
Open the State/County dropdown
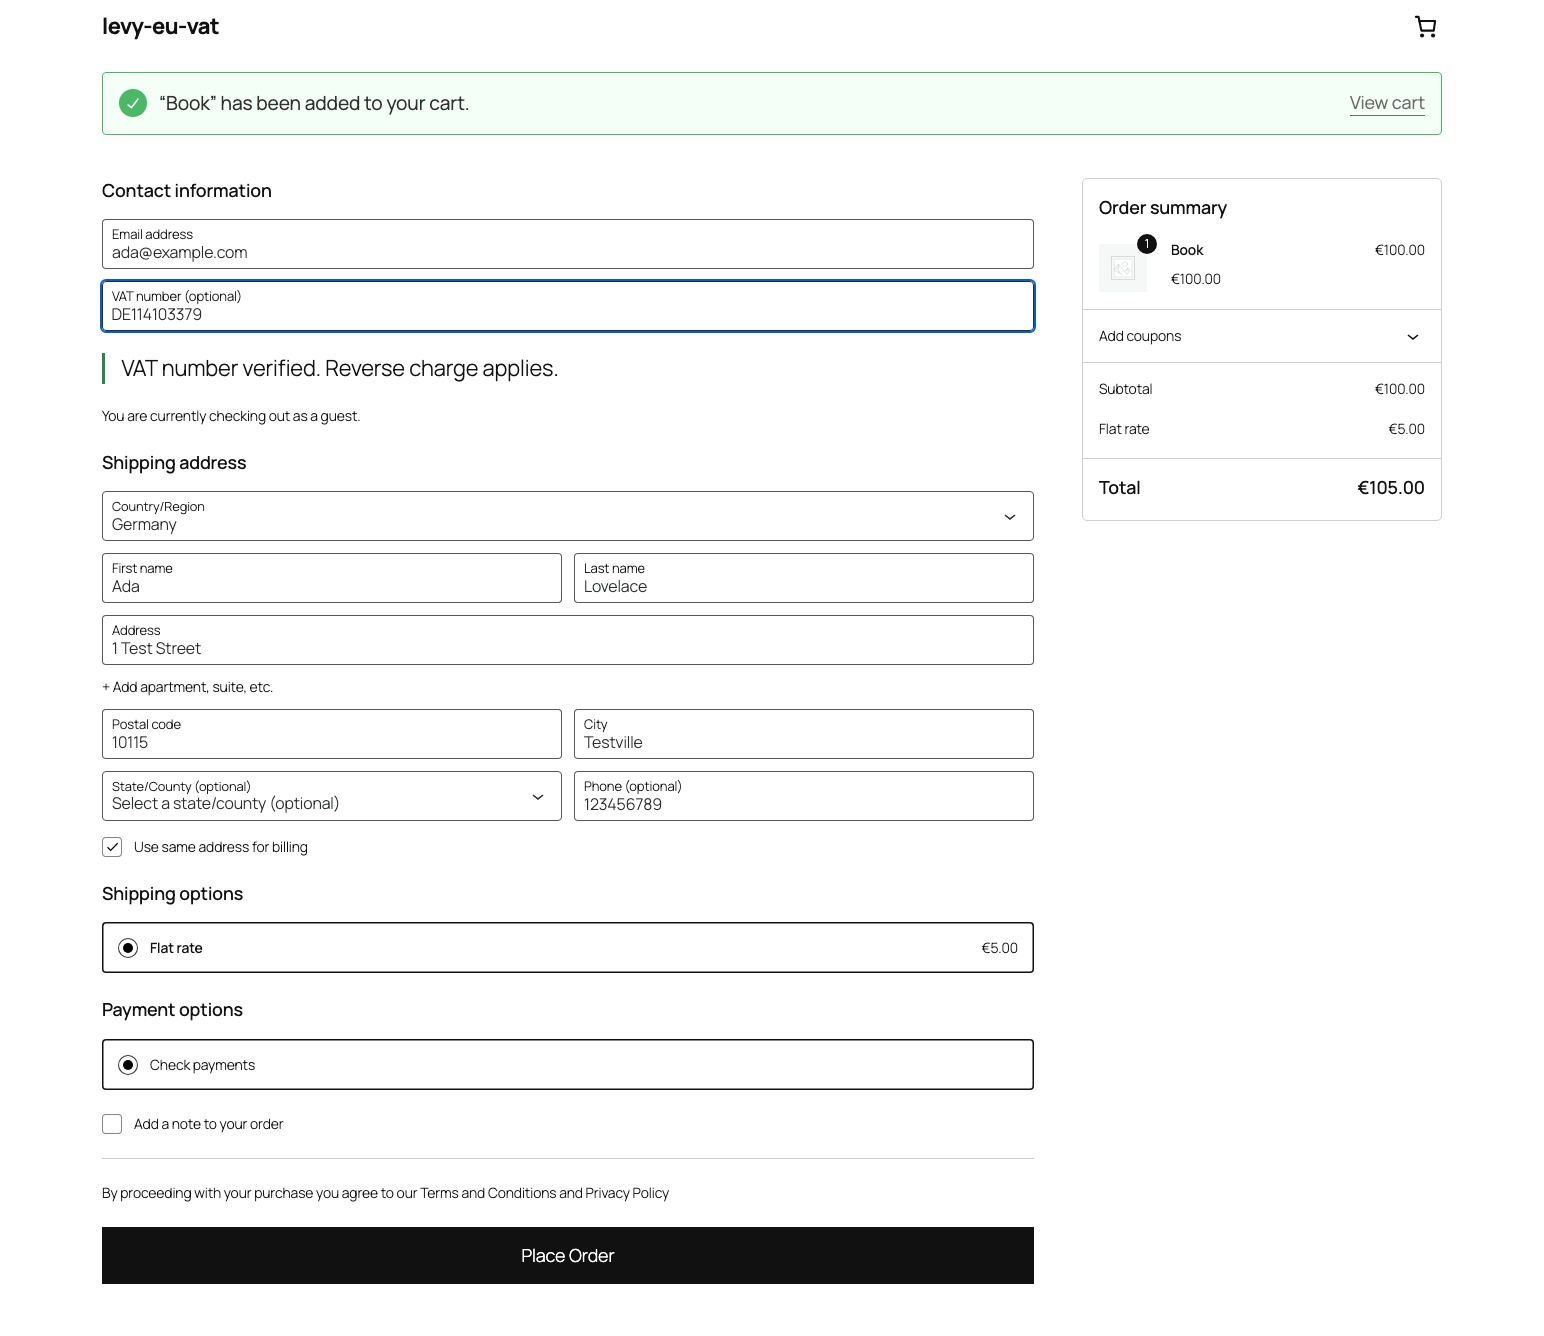point(332,796)
